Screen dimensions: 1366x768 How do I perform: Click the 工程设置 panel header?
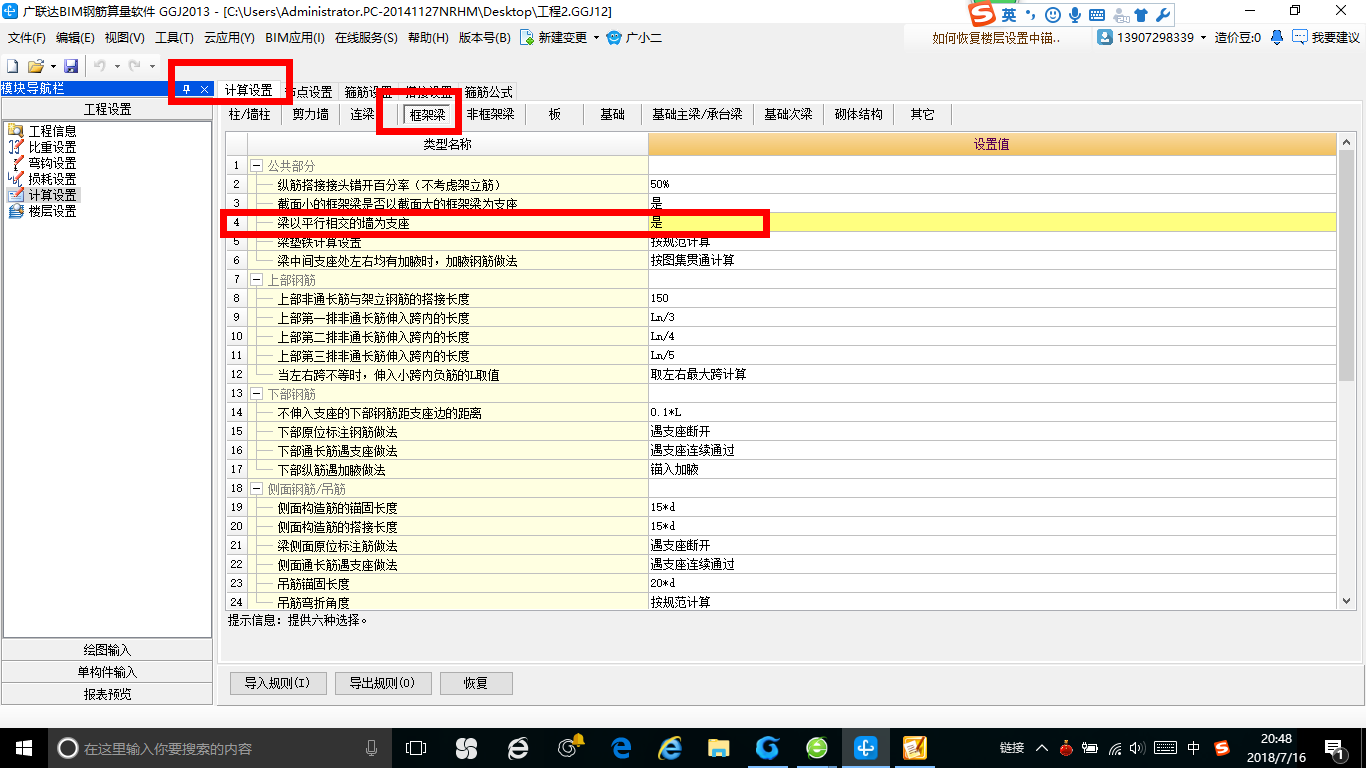pyautogui.click(x=107, y=110)
